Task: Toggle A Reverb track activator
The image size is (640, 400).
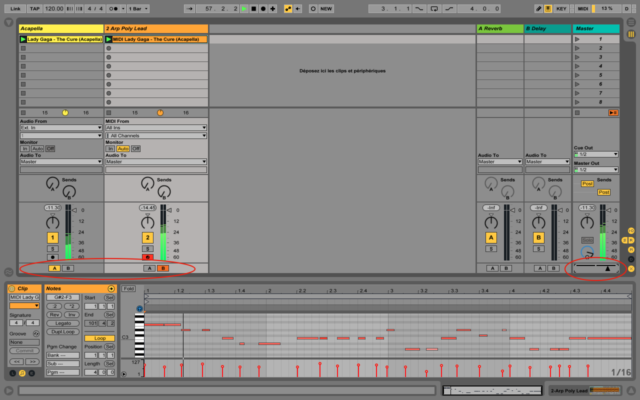Action: tap(491, 238)
